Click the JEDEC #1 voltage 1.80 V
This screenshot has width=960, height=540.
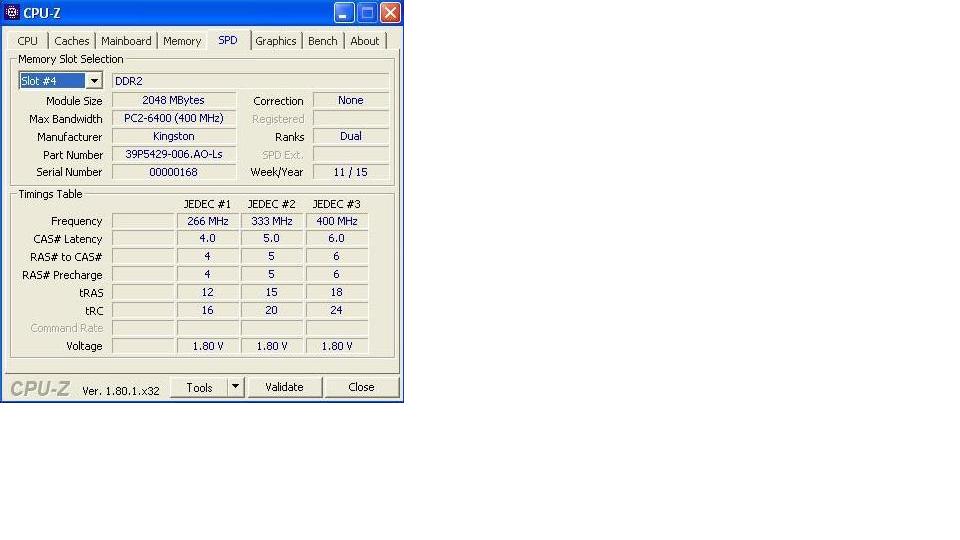coord(208,347)
